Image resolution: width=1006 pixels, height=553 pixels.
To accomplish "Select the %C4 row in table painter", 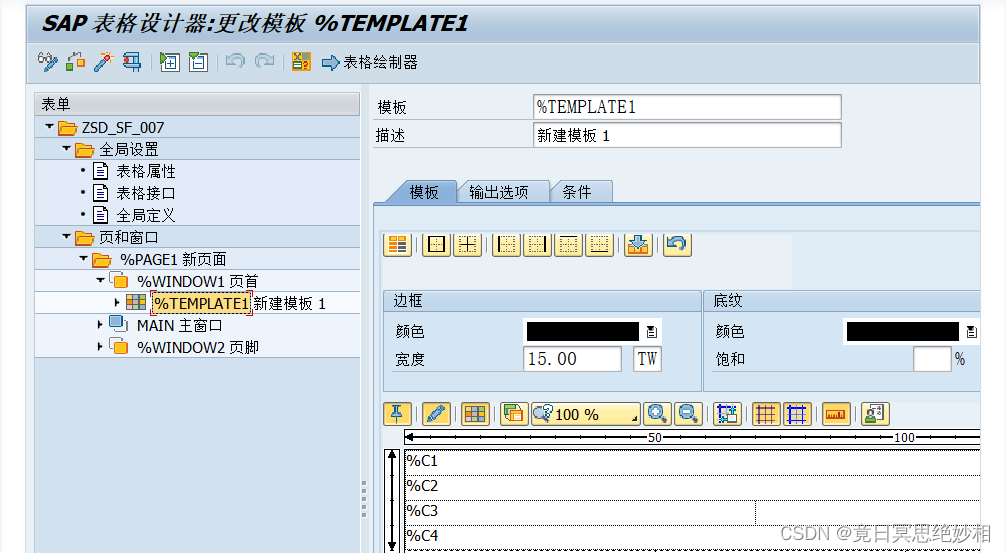I will click(692, 537).
